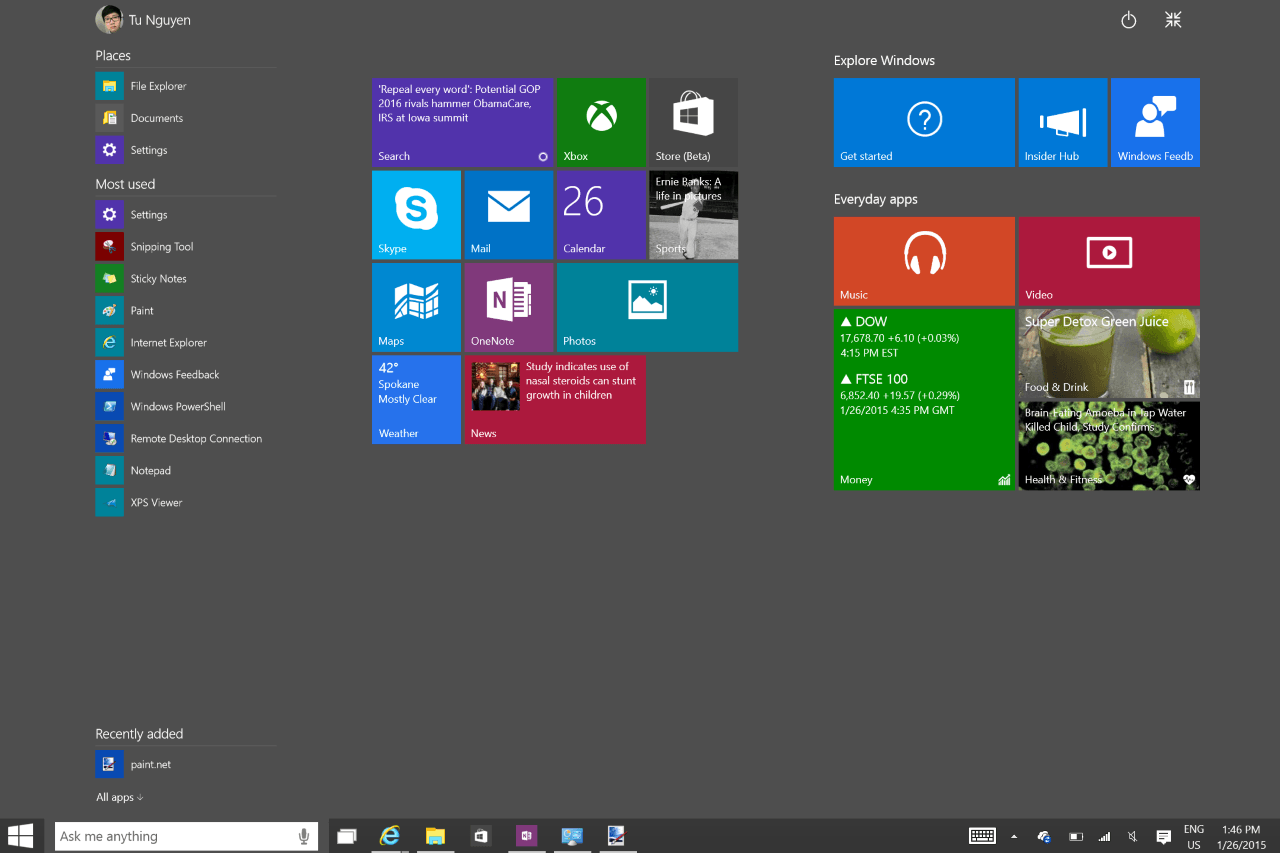Open the power options button
The image size is (1280, 853).
coord(1128,19)
